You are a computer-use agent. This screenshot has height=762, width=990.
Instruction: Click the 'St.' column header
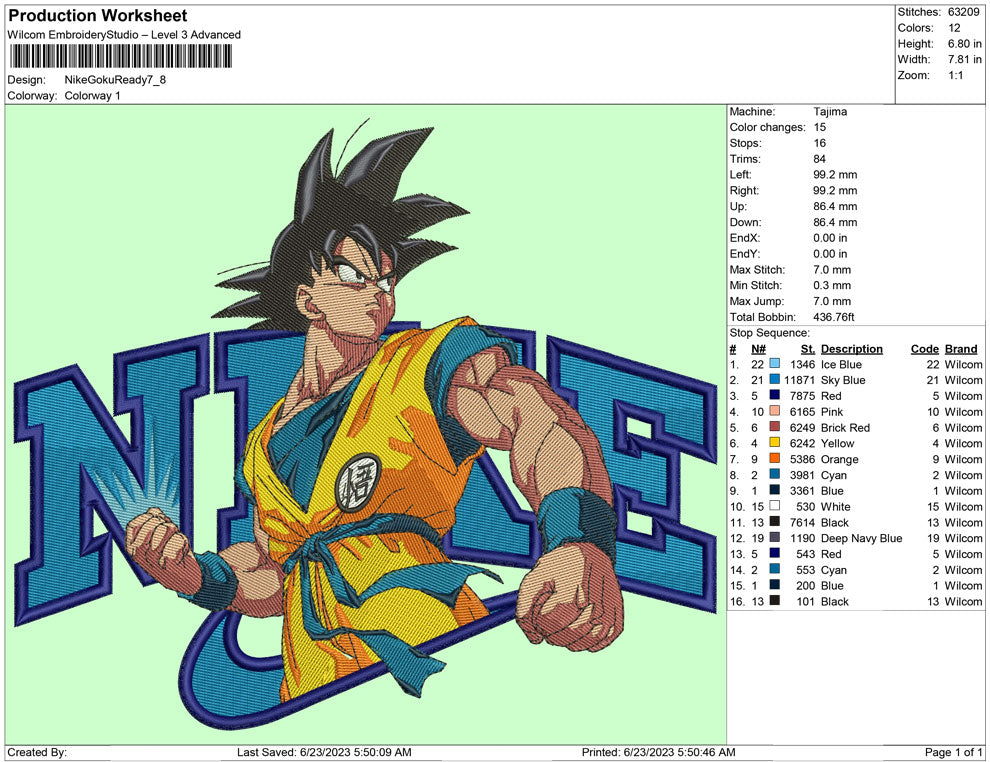(808, 349)
